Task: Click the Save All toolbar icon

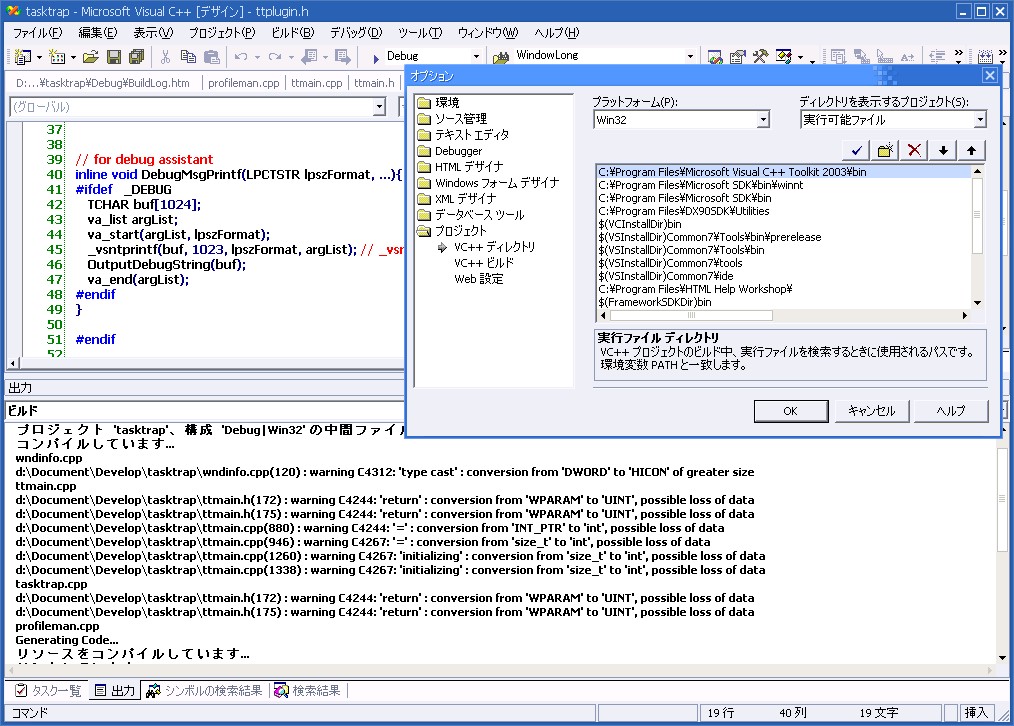Action: pos(136,57)
